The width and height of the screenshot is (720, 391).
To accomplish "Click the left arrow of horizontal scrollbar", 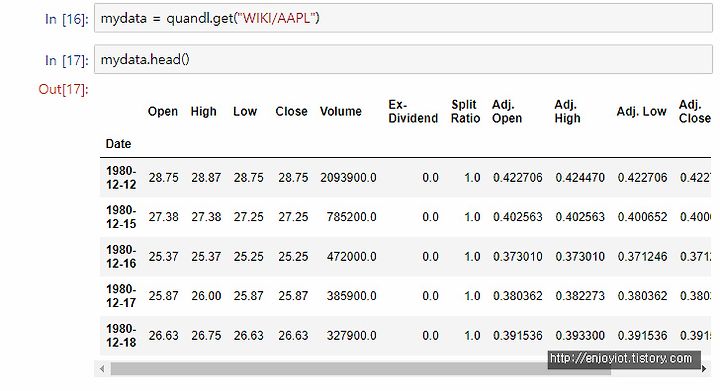I will click(x=102, y=368).
